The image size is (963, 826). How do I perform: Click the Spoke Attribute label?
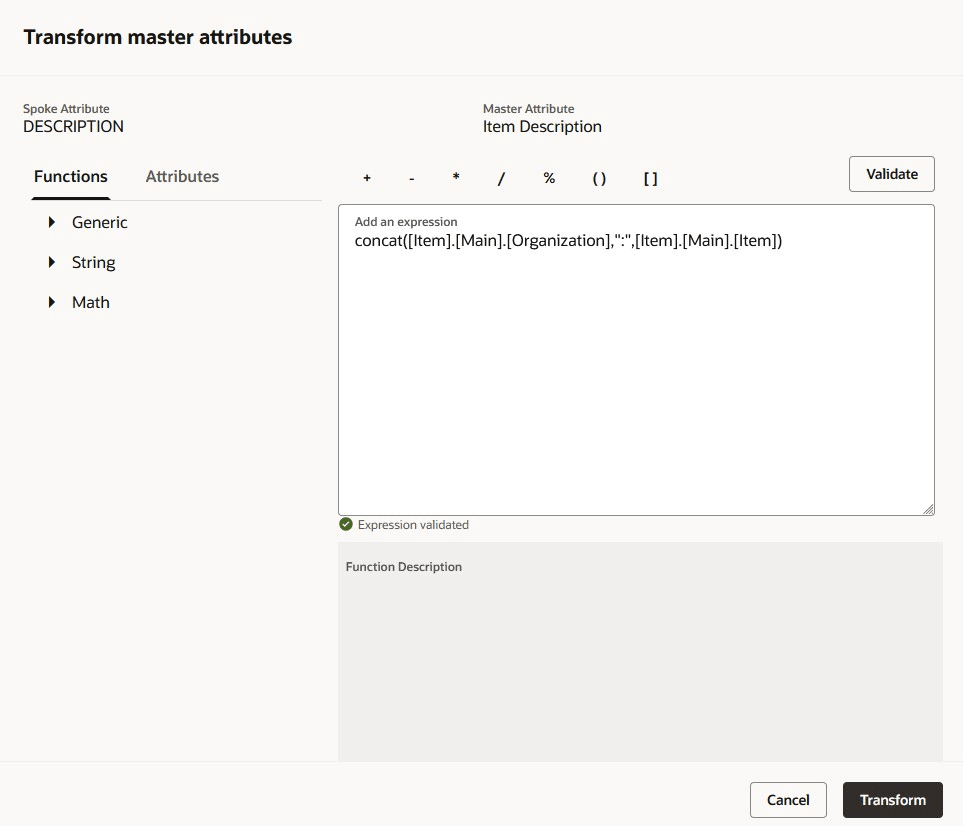point(66,109)
